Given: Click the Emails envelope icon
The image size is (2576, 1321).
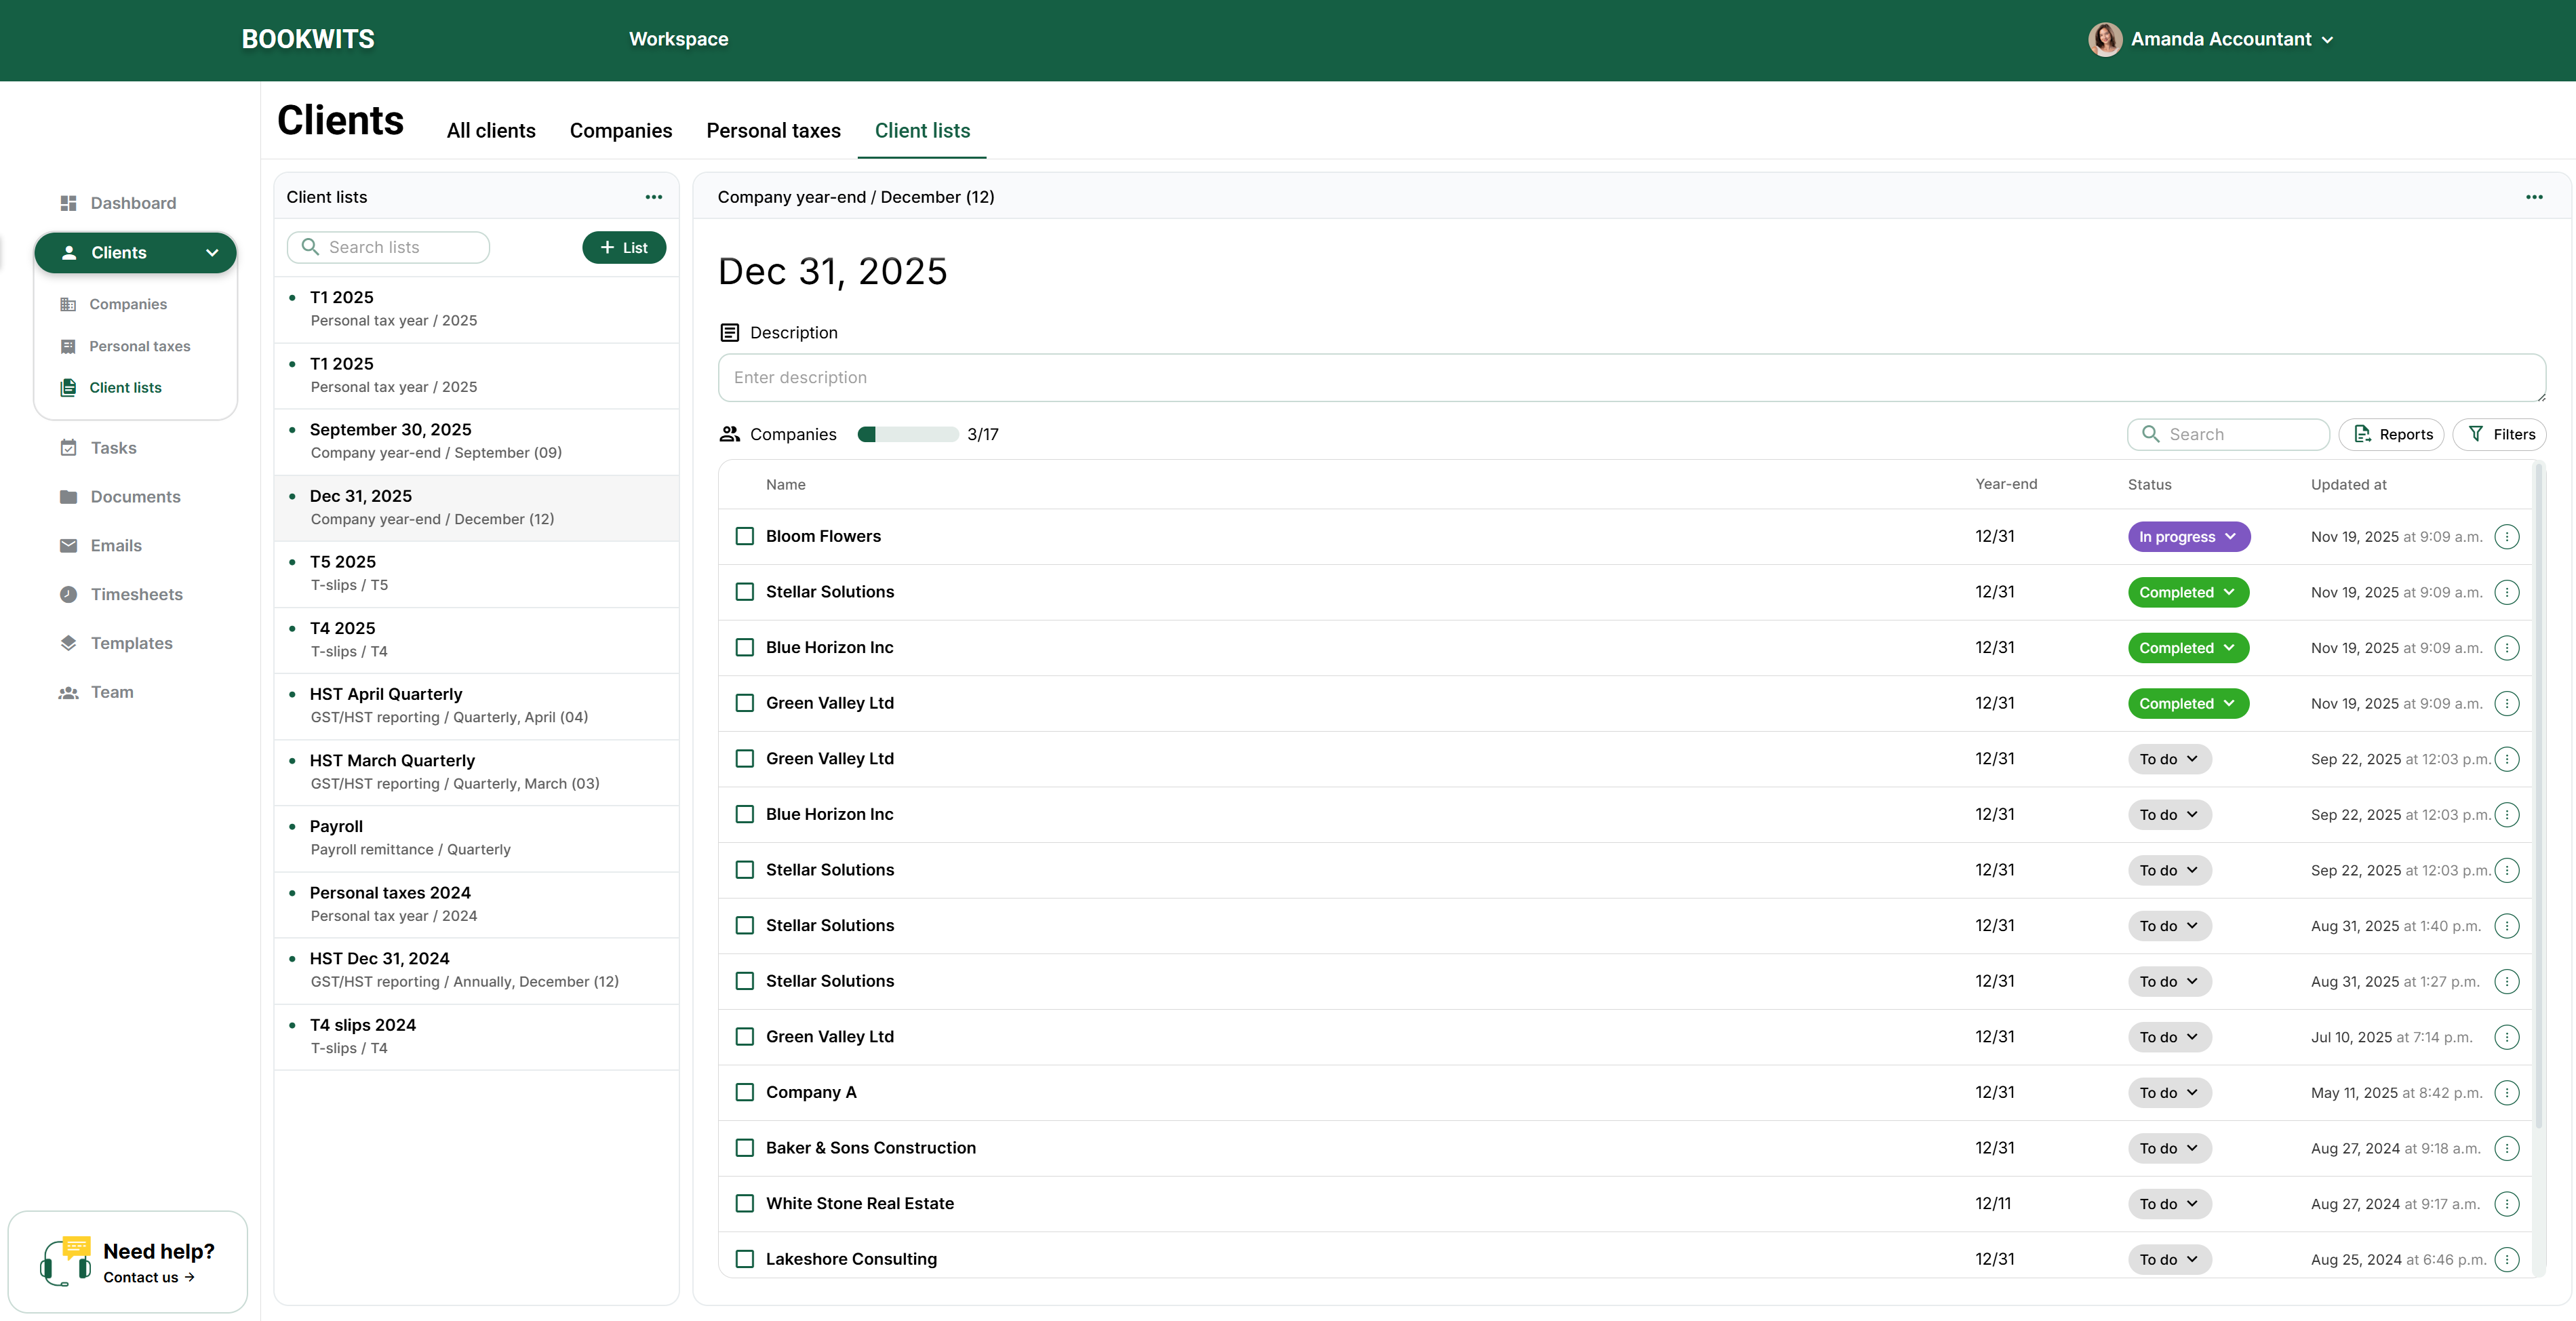Looking at the screenshot, I should 68,546.
